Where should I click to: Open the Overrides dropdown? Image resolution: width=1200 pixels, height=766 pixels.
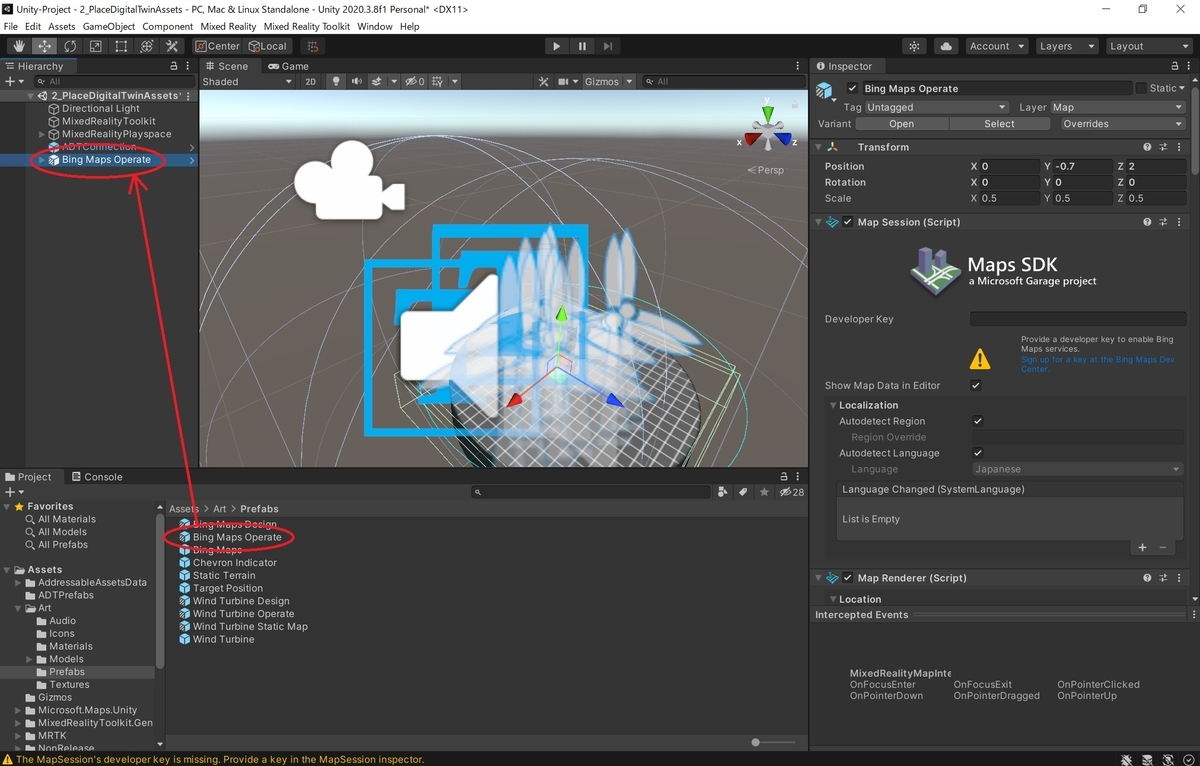coord(1123,124)
